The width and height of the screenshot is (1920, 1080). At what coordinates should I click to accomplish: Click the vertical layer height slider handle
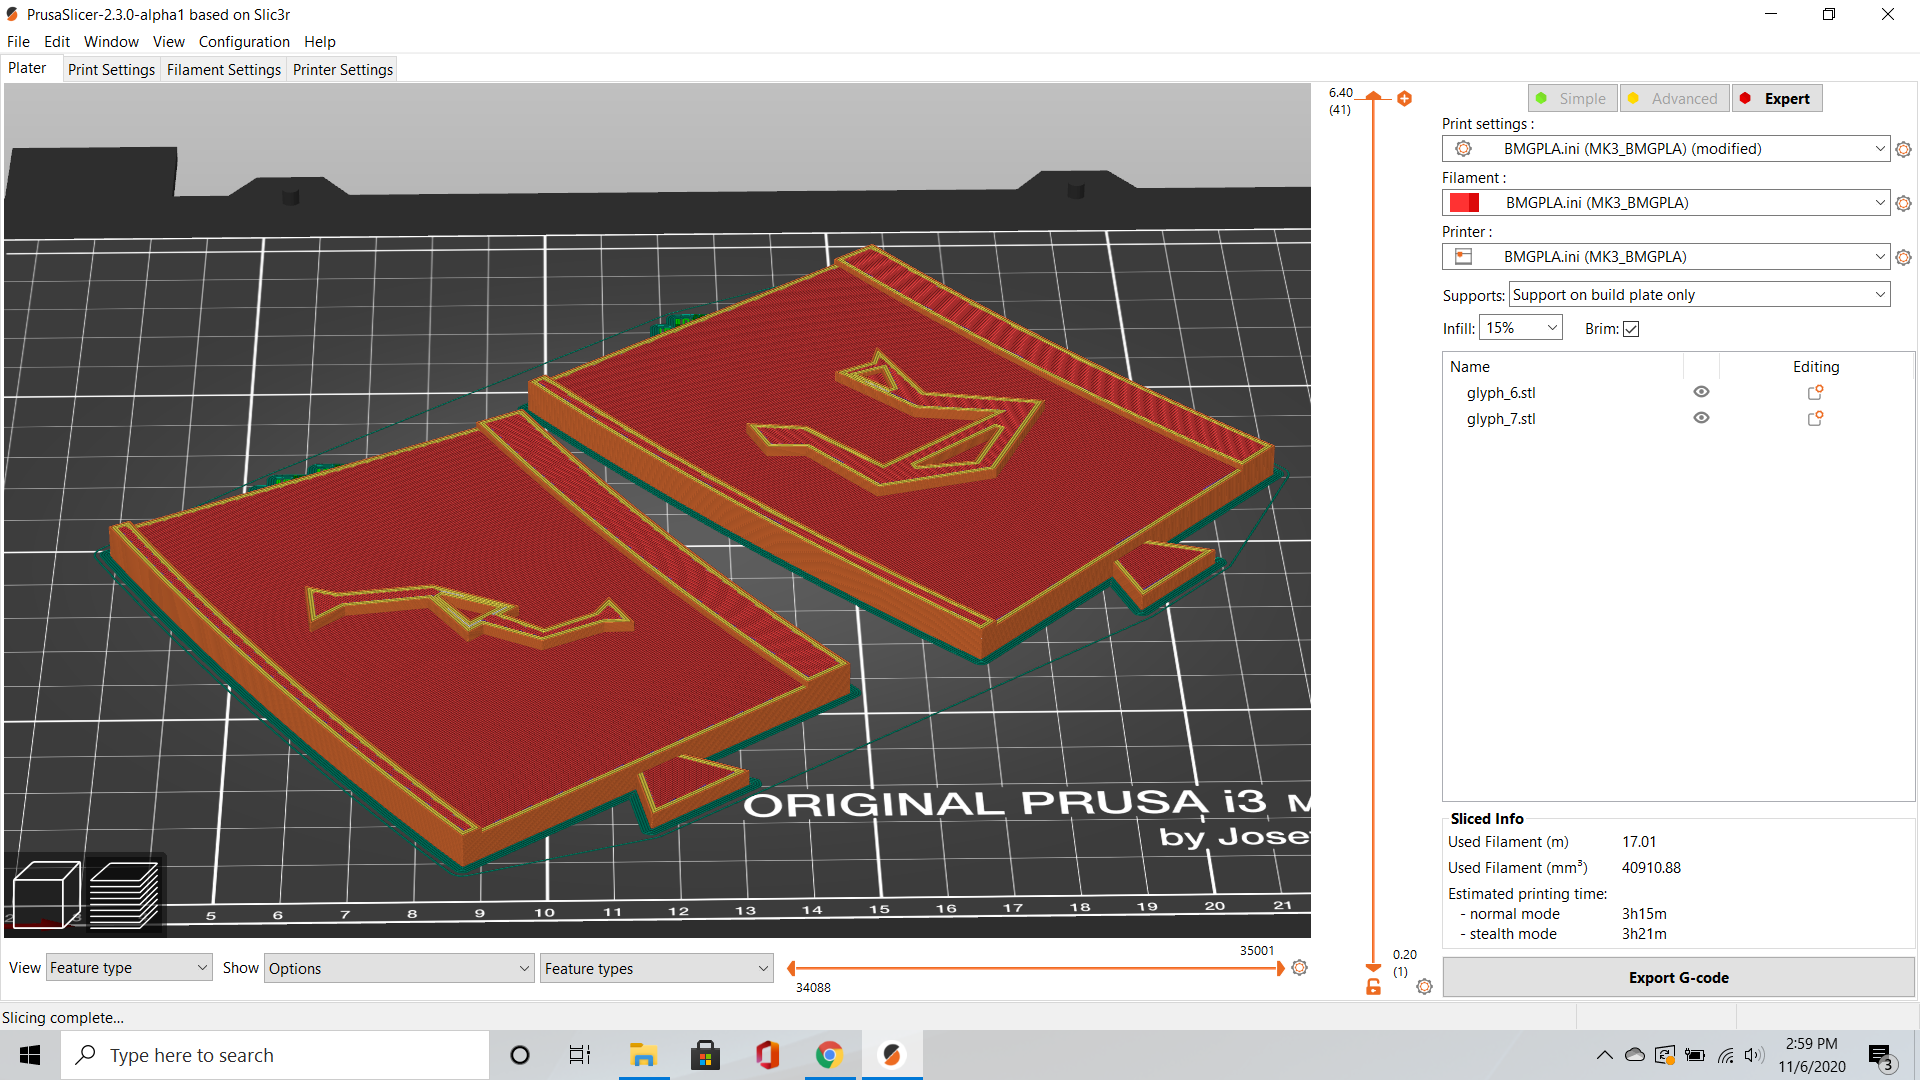pos(1373,98)
